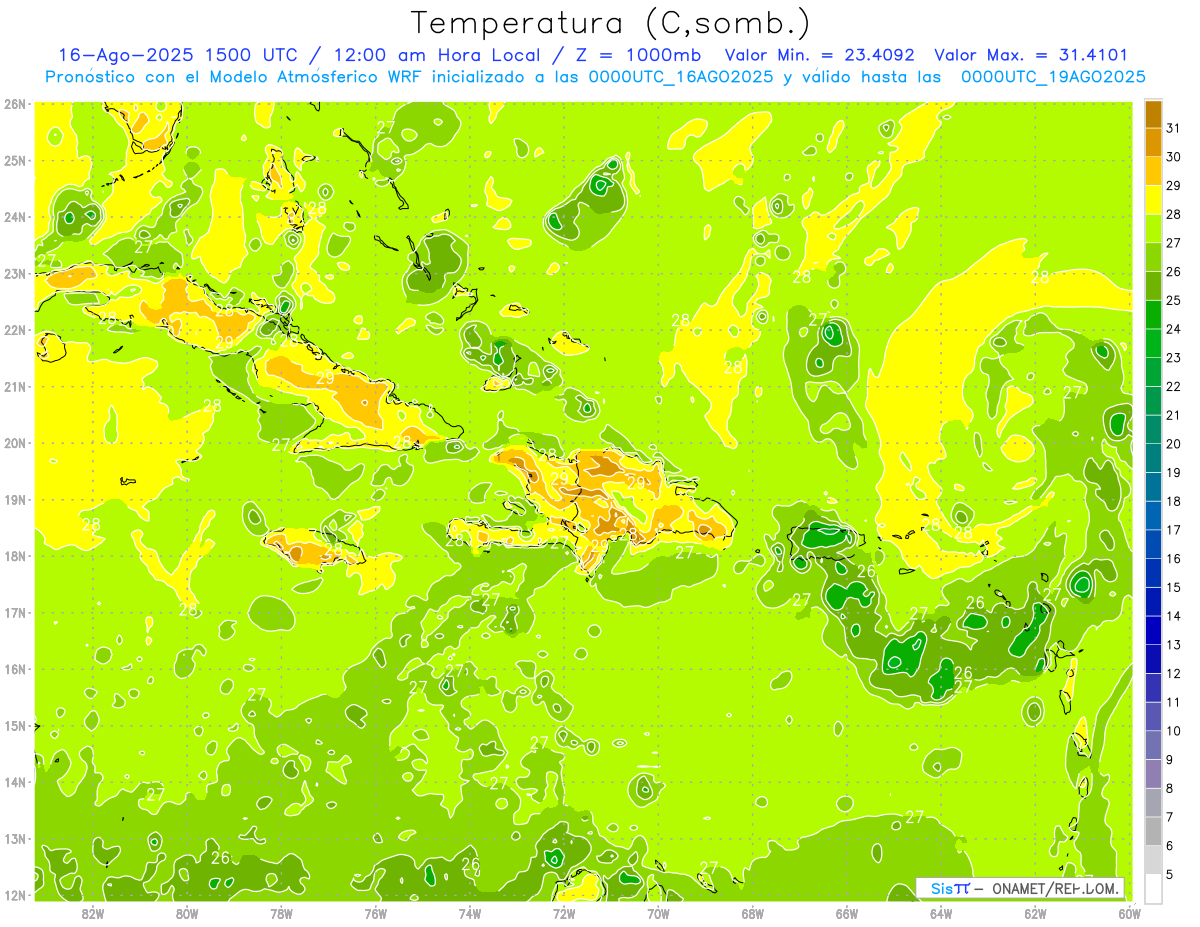Viewport: 1200px width, 927px height.
Task: Click the latitude label 14N
Action: [14, 782]
